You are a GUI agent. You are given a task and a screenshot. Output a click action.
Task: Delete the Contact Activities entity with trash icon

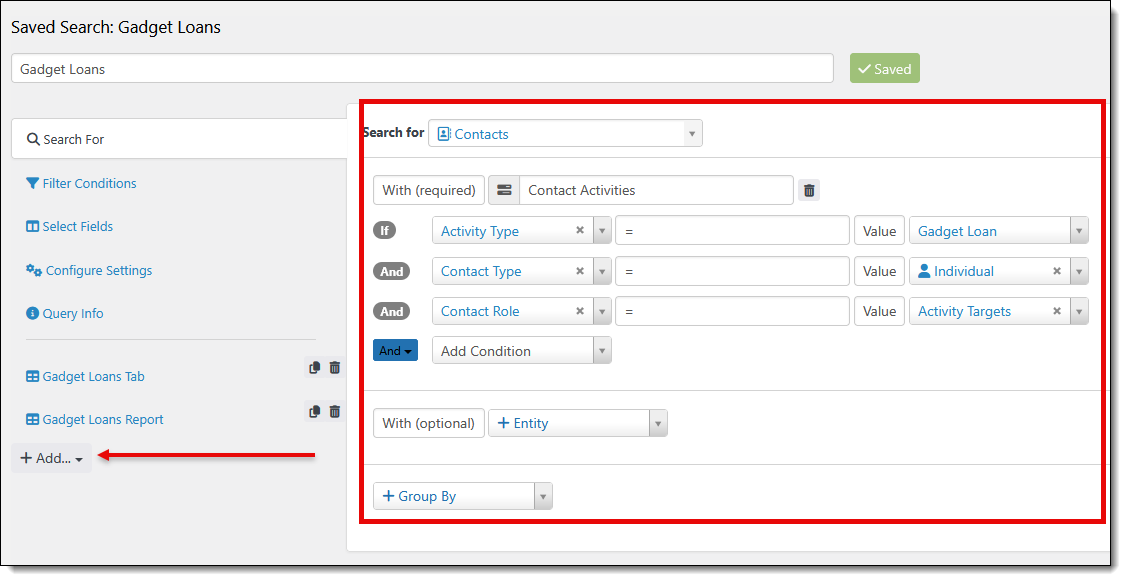pos(809,190)
